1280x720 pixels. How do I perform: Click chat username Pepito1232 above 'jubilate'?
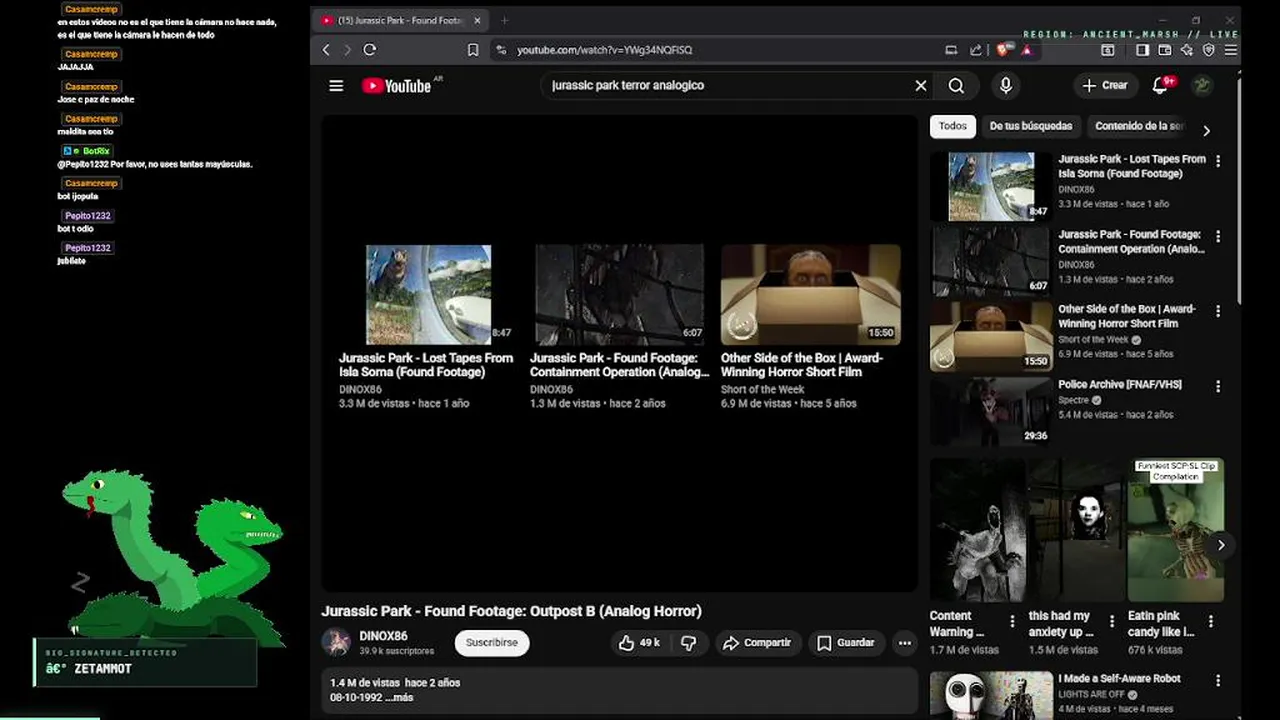click(x=88, y=248)
